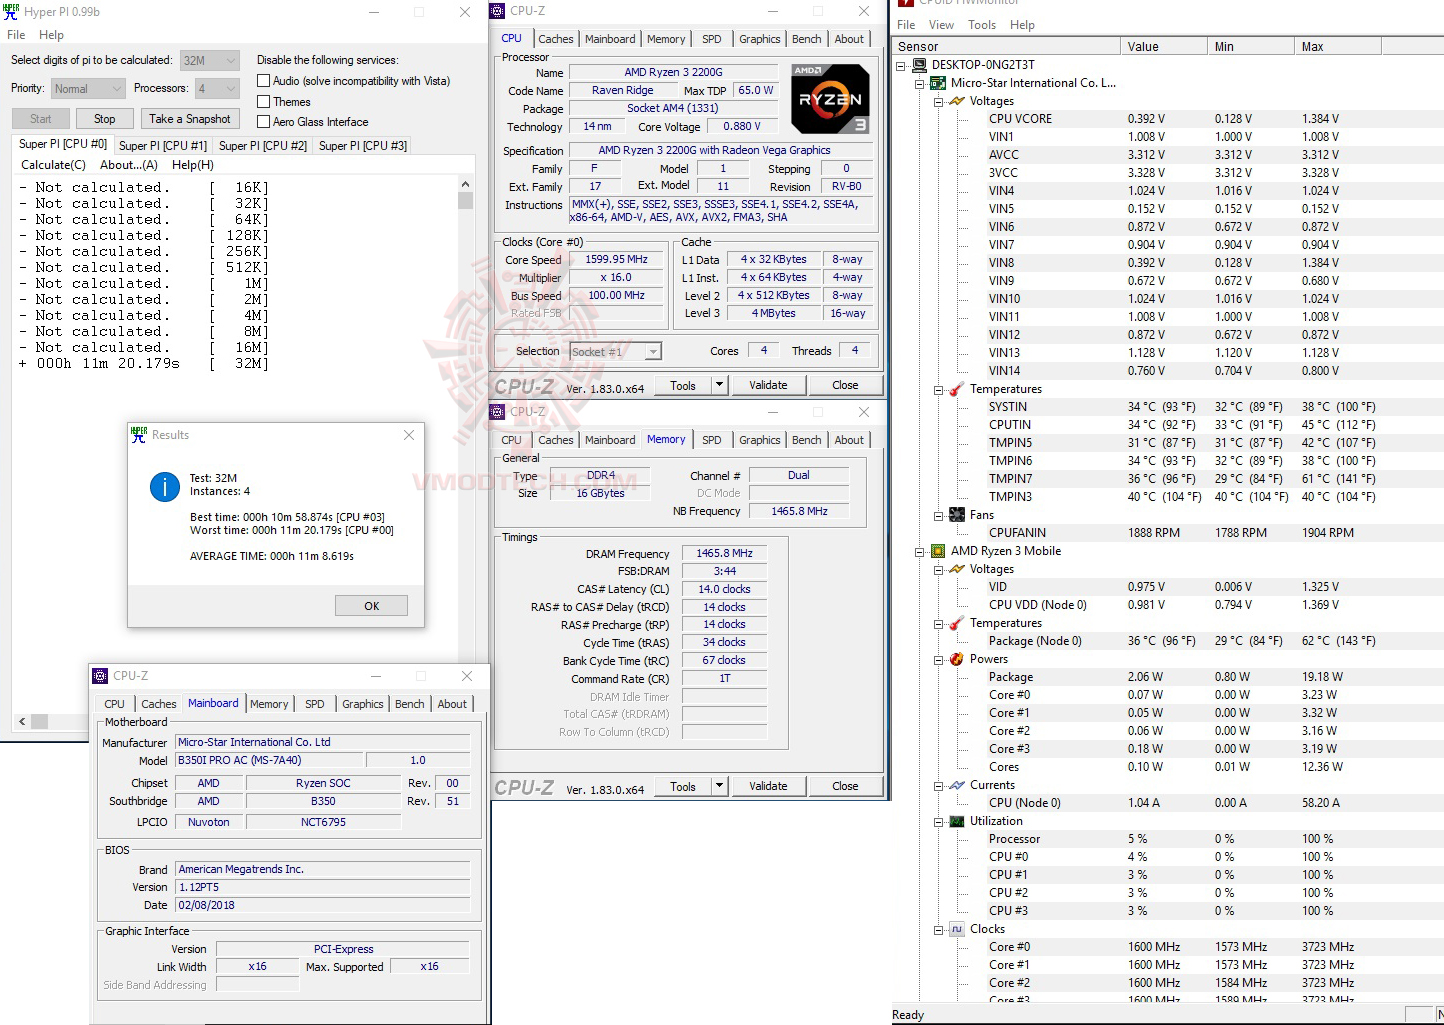This screenshot has height=1025, width=1444.
Task: Click the AMD Ryzen 3 logo image
Action: (829, 99)
